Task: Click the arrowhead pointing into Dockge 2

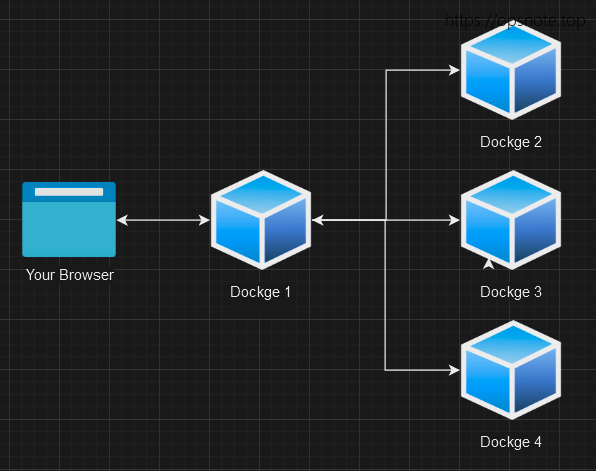Action: point(454,70)
